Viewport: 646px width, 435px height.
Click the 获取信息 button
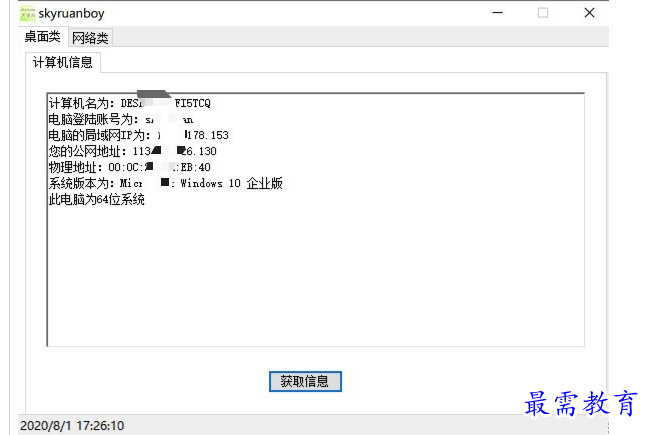click(305, 381)
